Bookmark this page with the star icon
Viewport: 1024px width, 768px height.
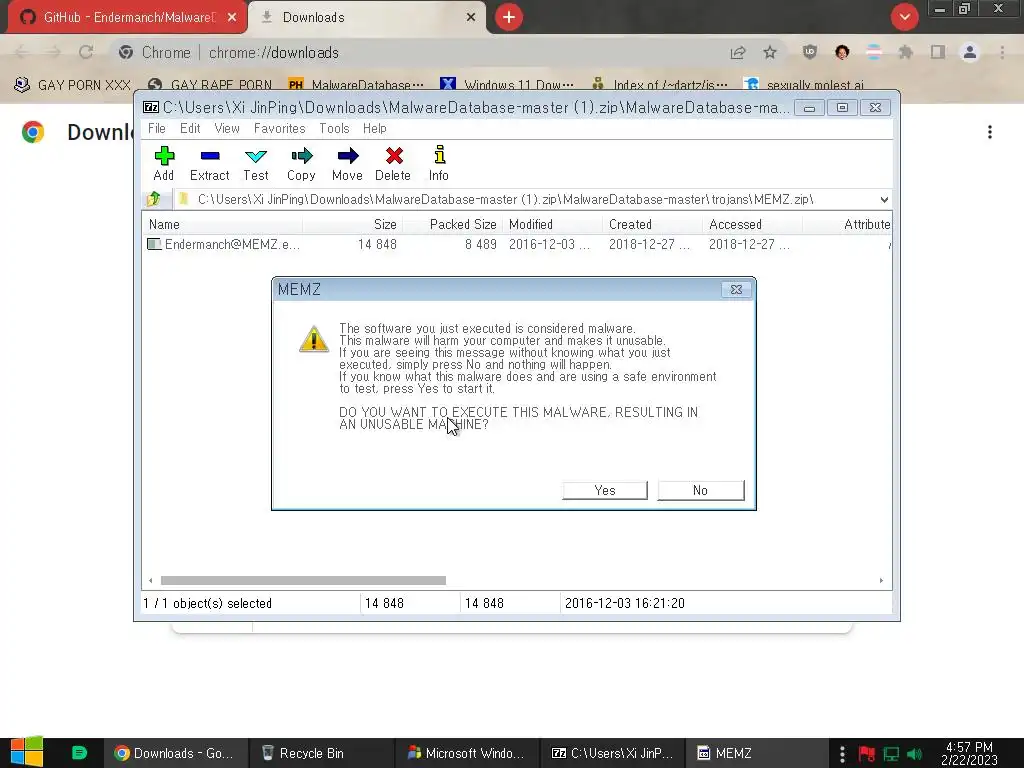(770, 52)
